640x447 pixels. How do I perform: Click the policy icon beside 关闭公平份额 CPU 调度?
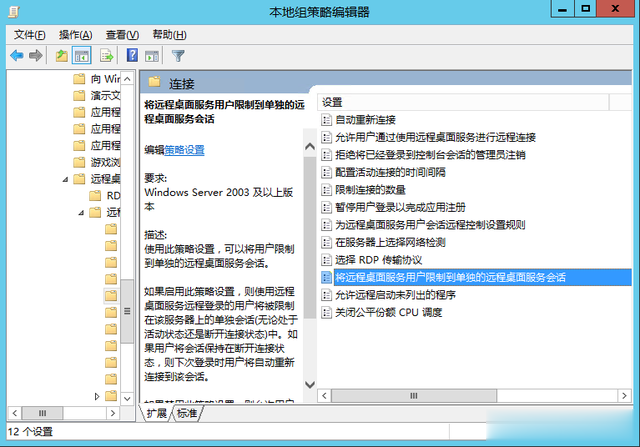coord(326,313)
